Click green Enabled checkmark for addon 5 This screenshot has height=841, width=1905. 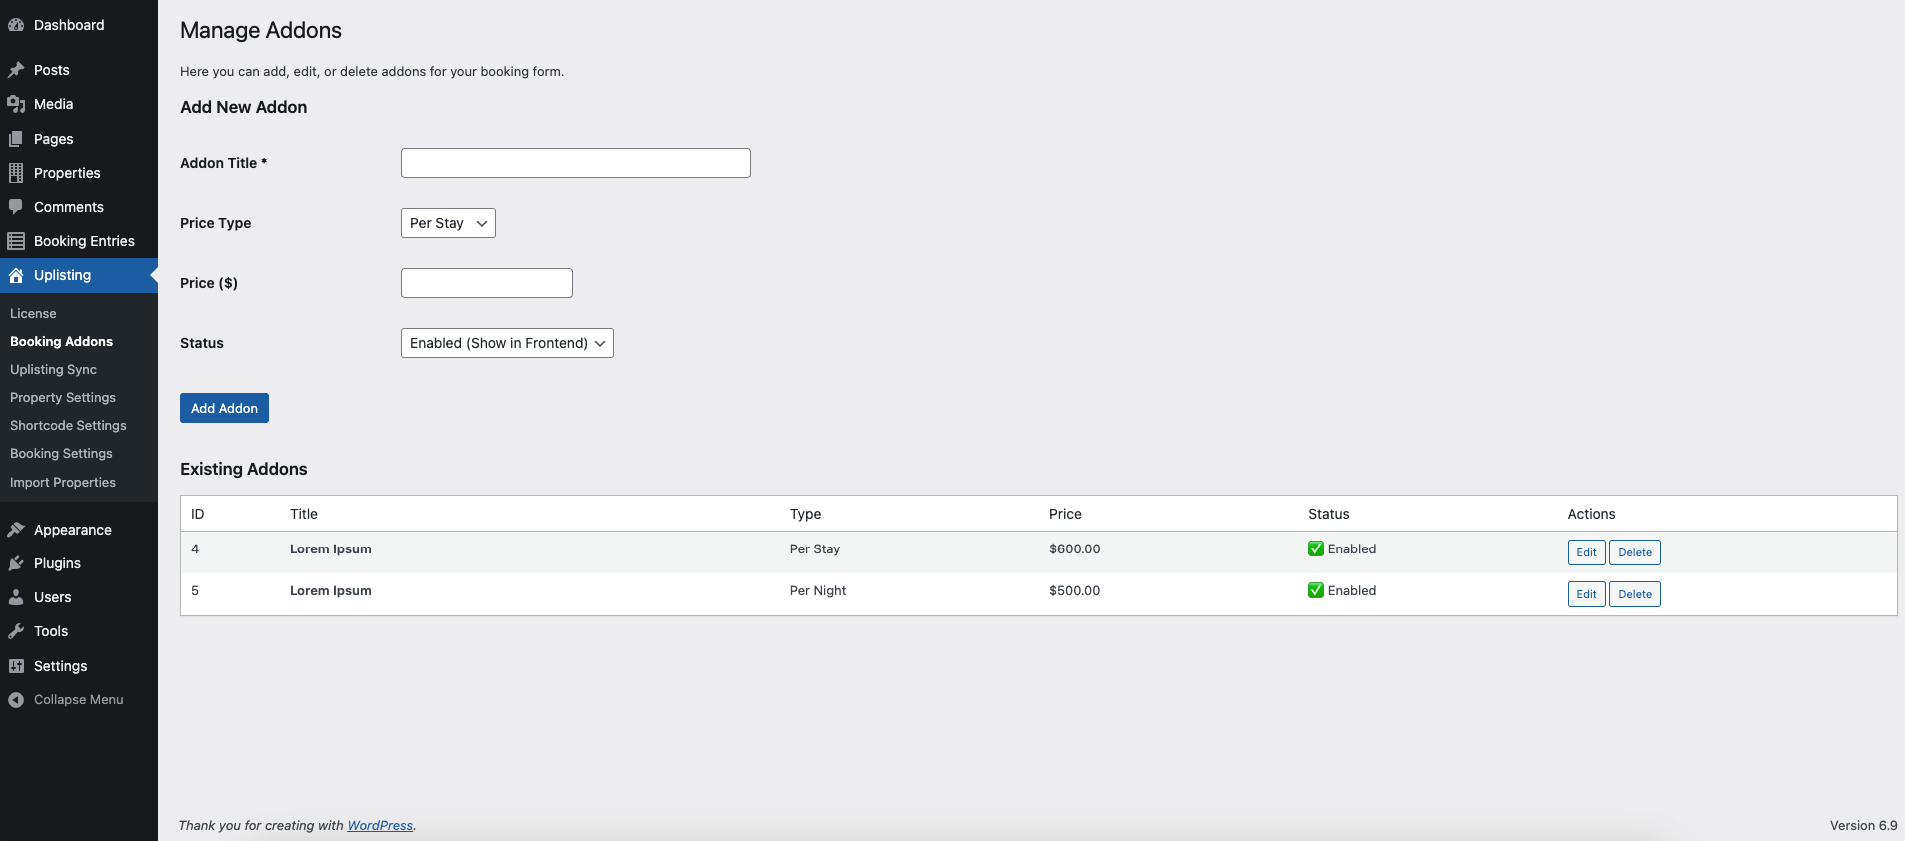(1316, 590)
